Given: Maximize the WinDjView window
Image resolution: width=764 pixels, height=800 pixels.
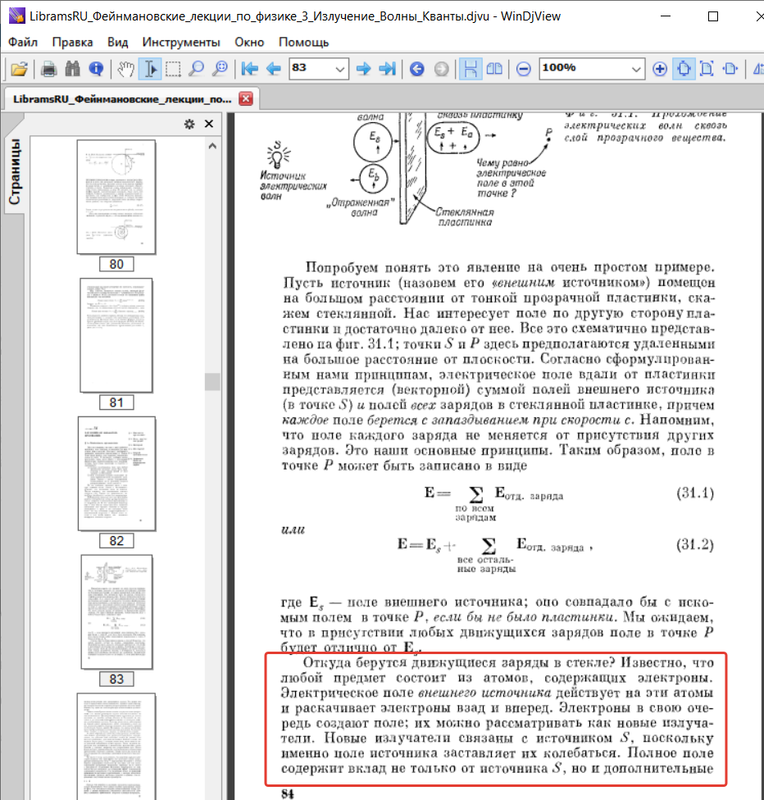Looking at the screenshot, I should (713, 16).
